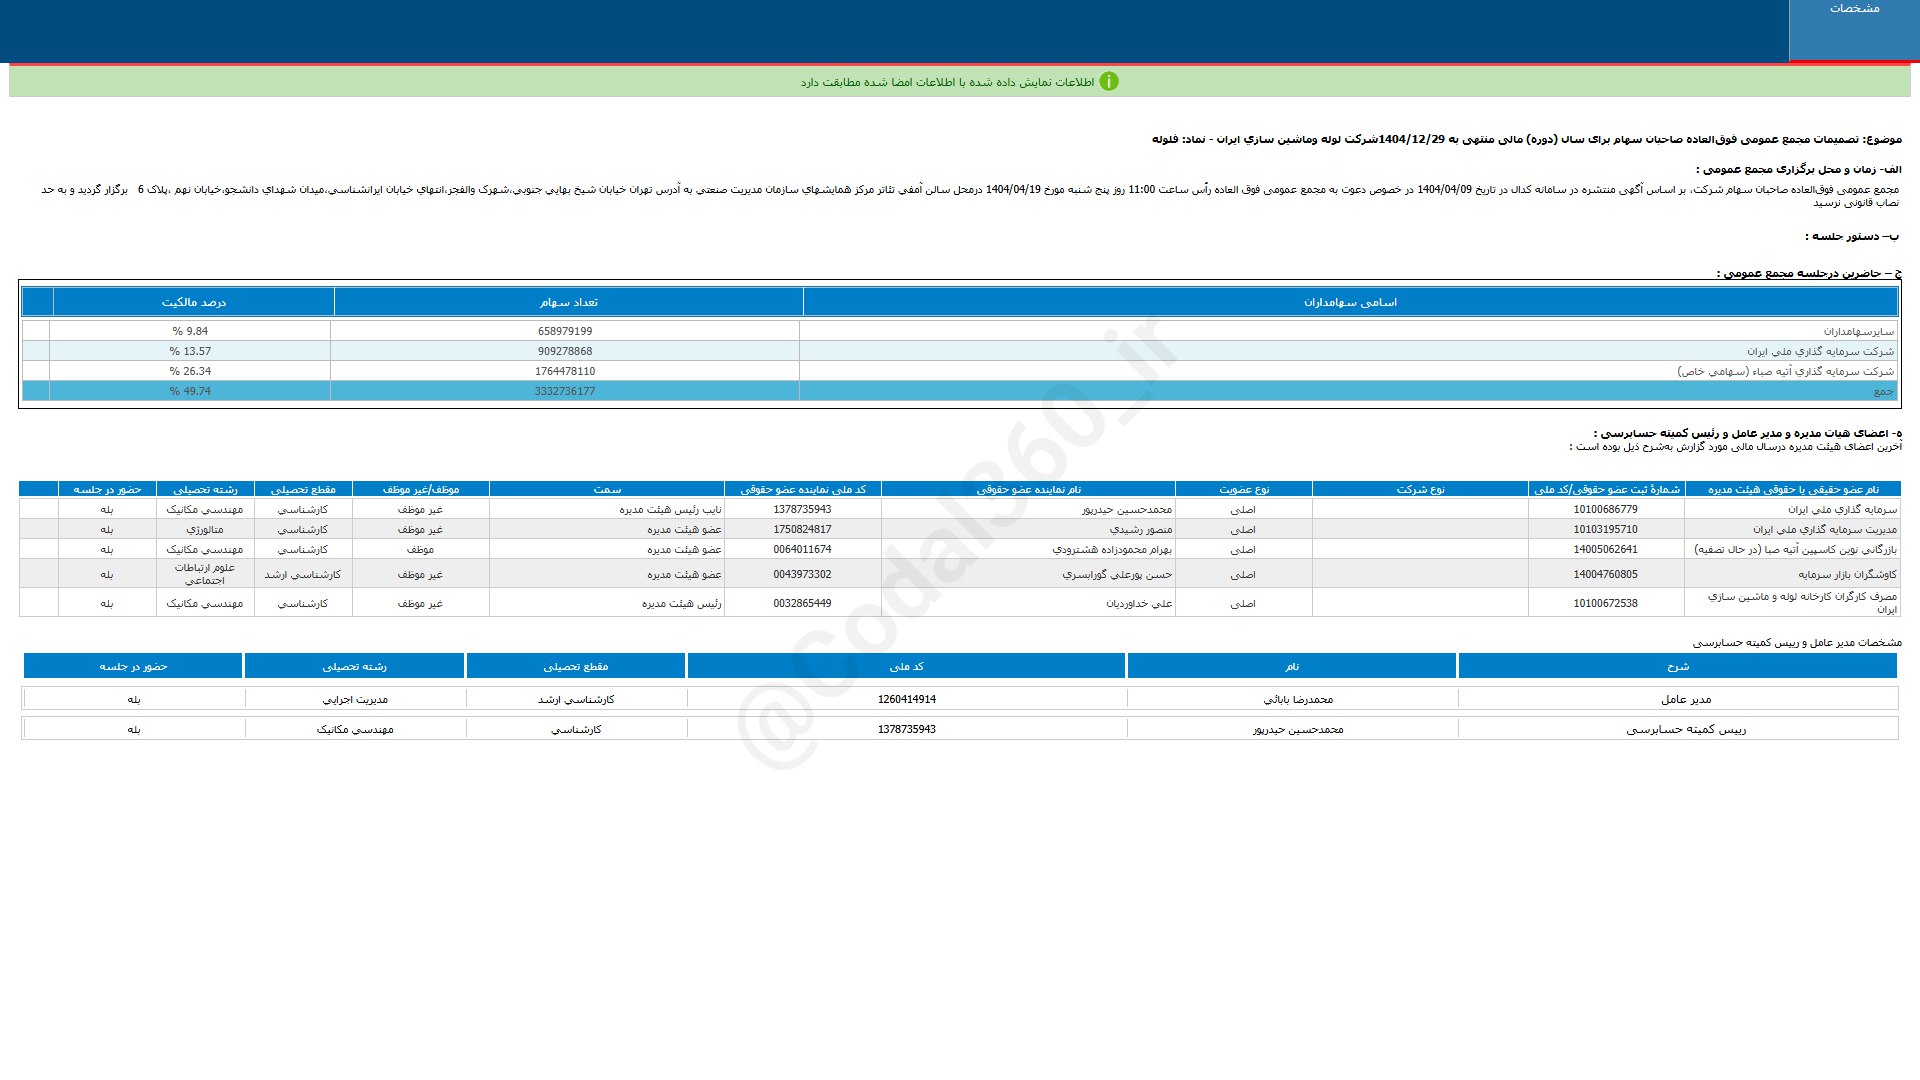1920x1080 pixels.
Task: Select total share count 3332736177
Action: 565,391
